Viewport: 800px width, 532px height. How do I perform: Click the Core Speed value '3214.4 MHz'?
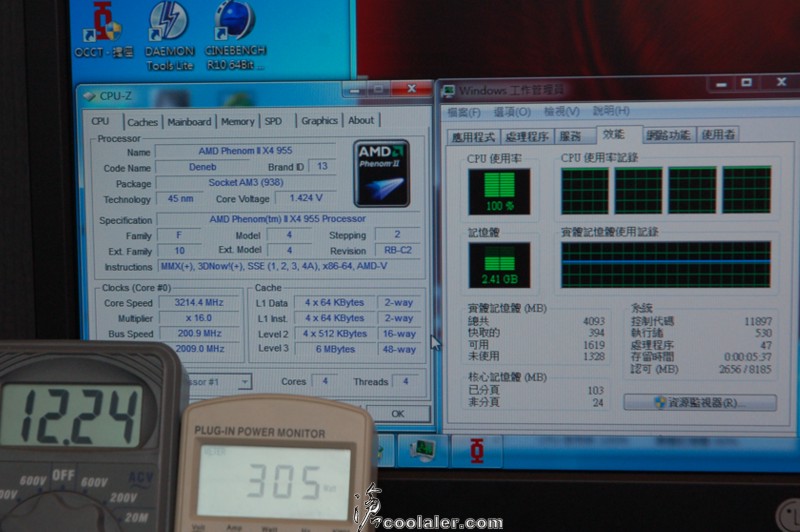pyautogui.click(x=199, y=302)
